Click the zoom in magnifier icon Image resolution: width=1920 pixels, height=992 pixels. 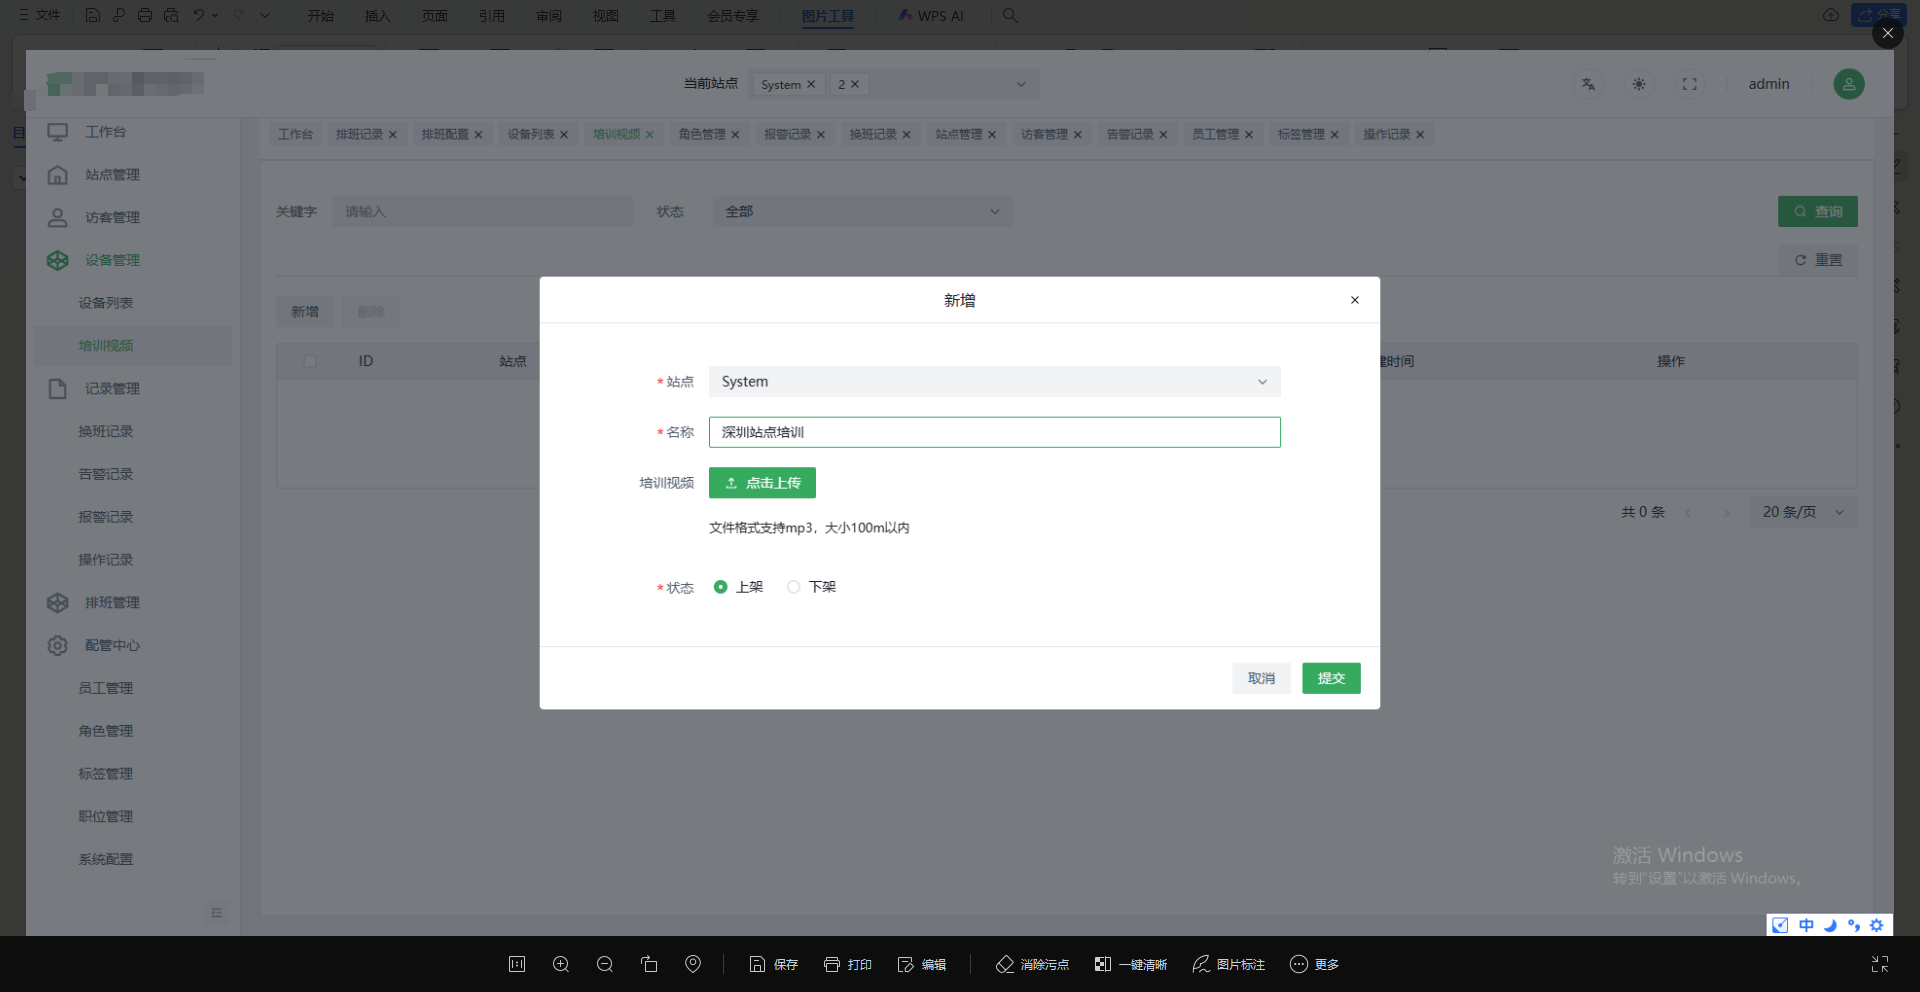[x=561, y=964]
